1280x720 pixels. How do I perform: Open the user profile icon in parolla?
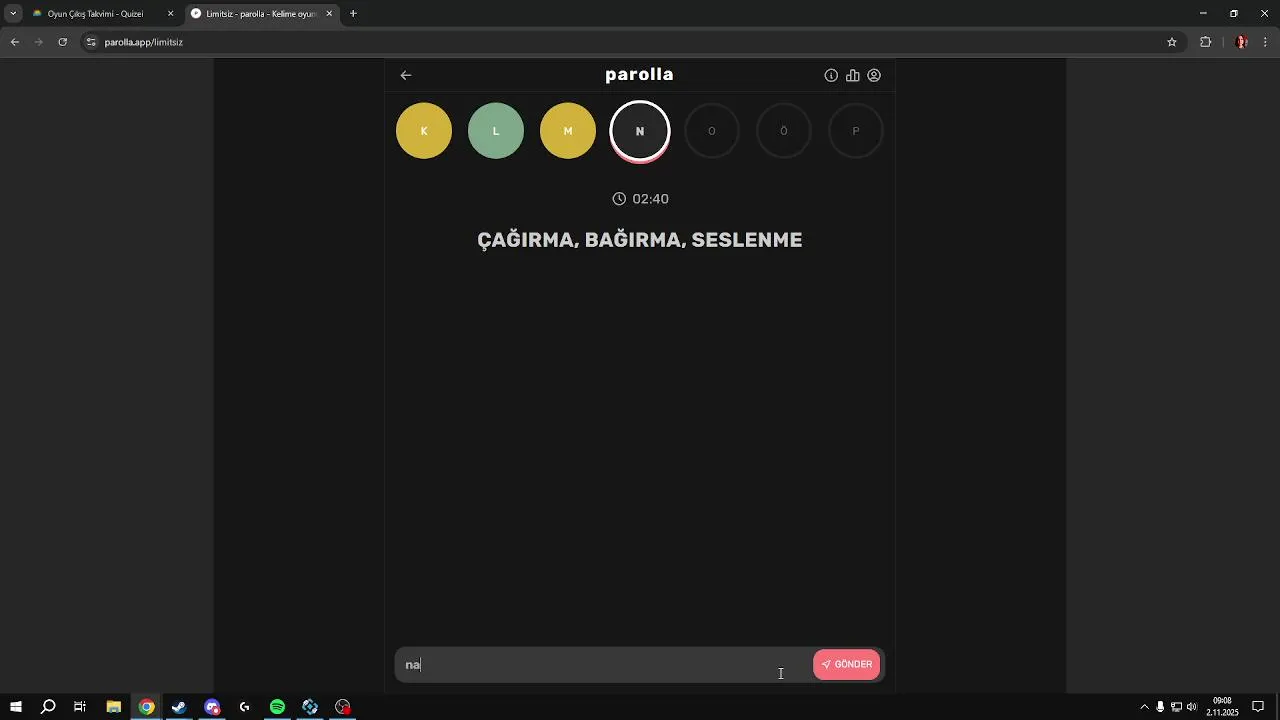(874, 75)
